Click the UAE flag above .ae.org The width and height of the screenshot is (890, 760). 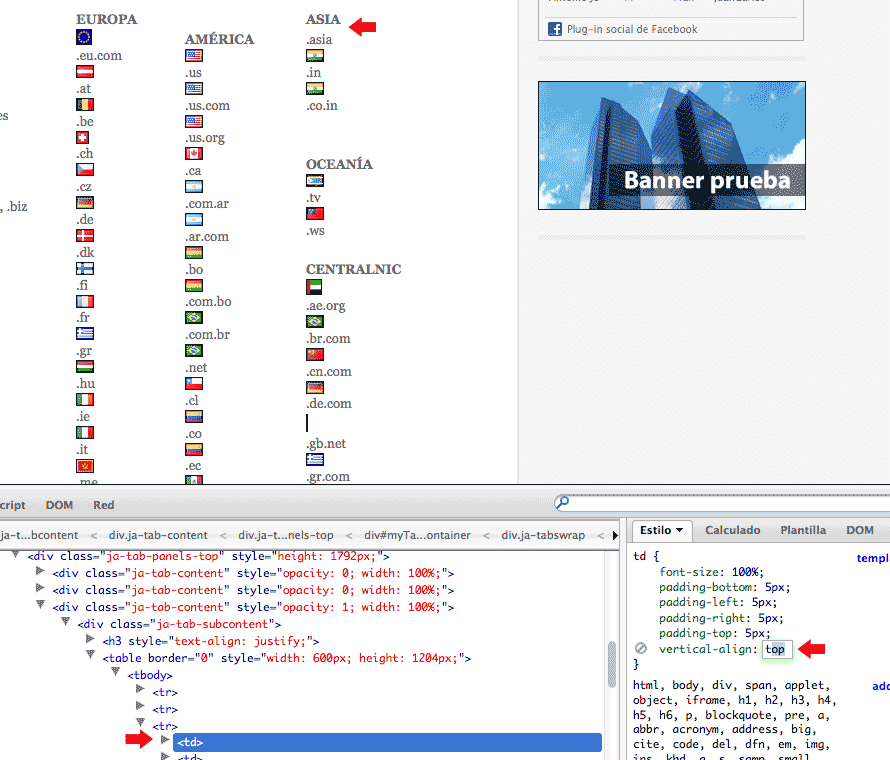click(x=314, y=287)
